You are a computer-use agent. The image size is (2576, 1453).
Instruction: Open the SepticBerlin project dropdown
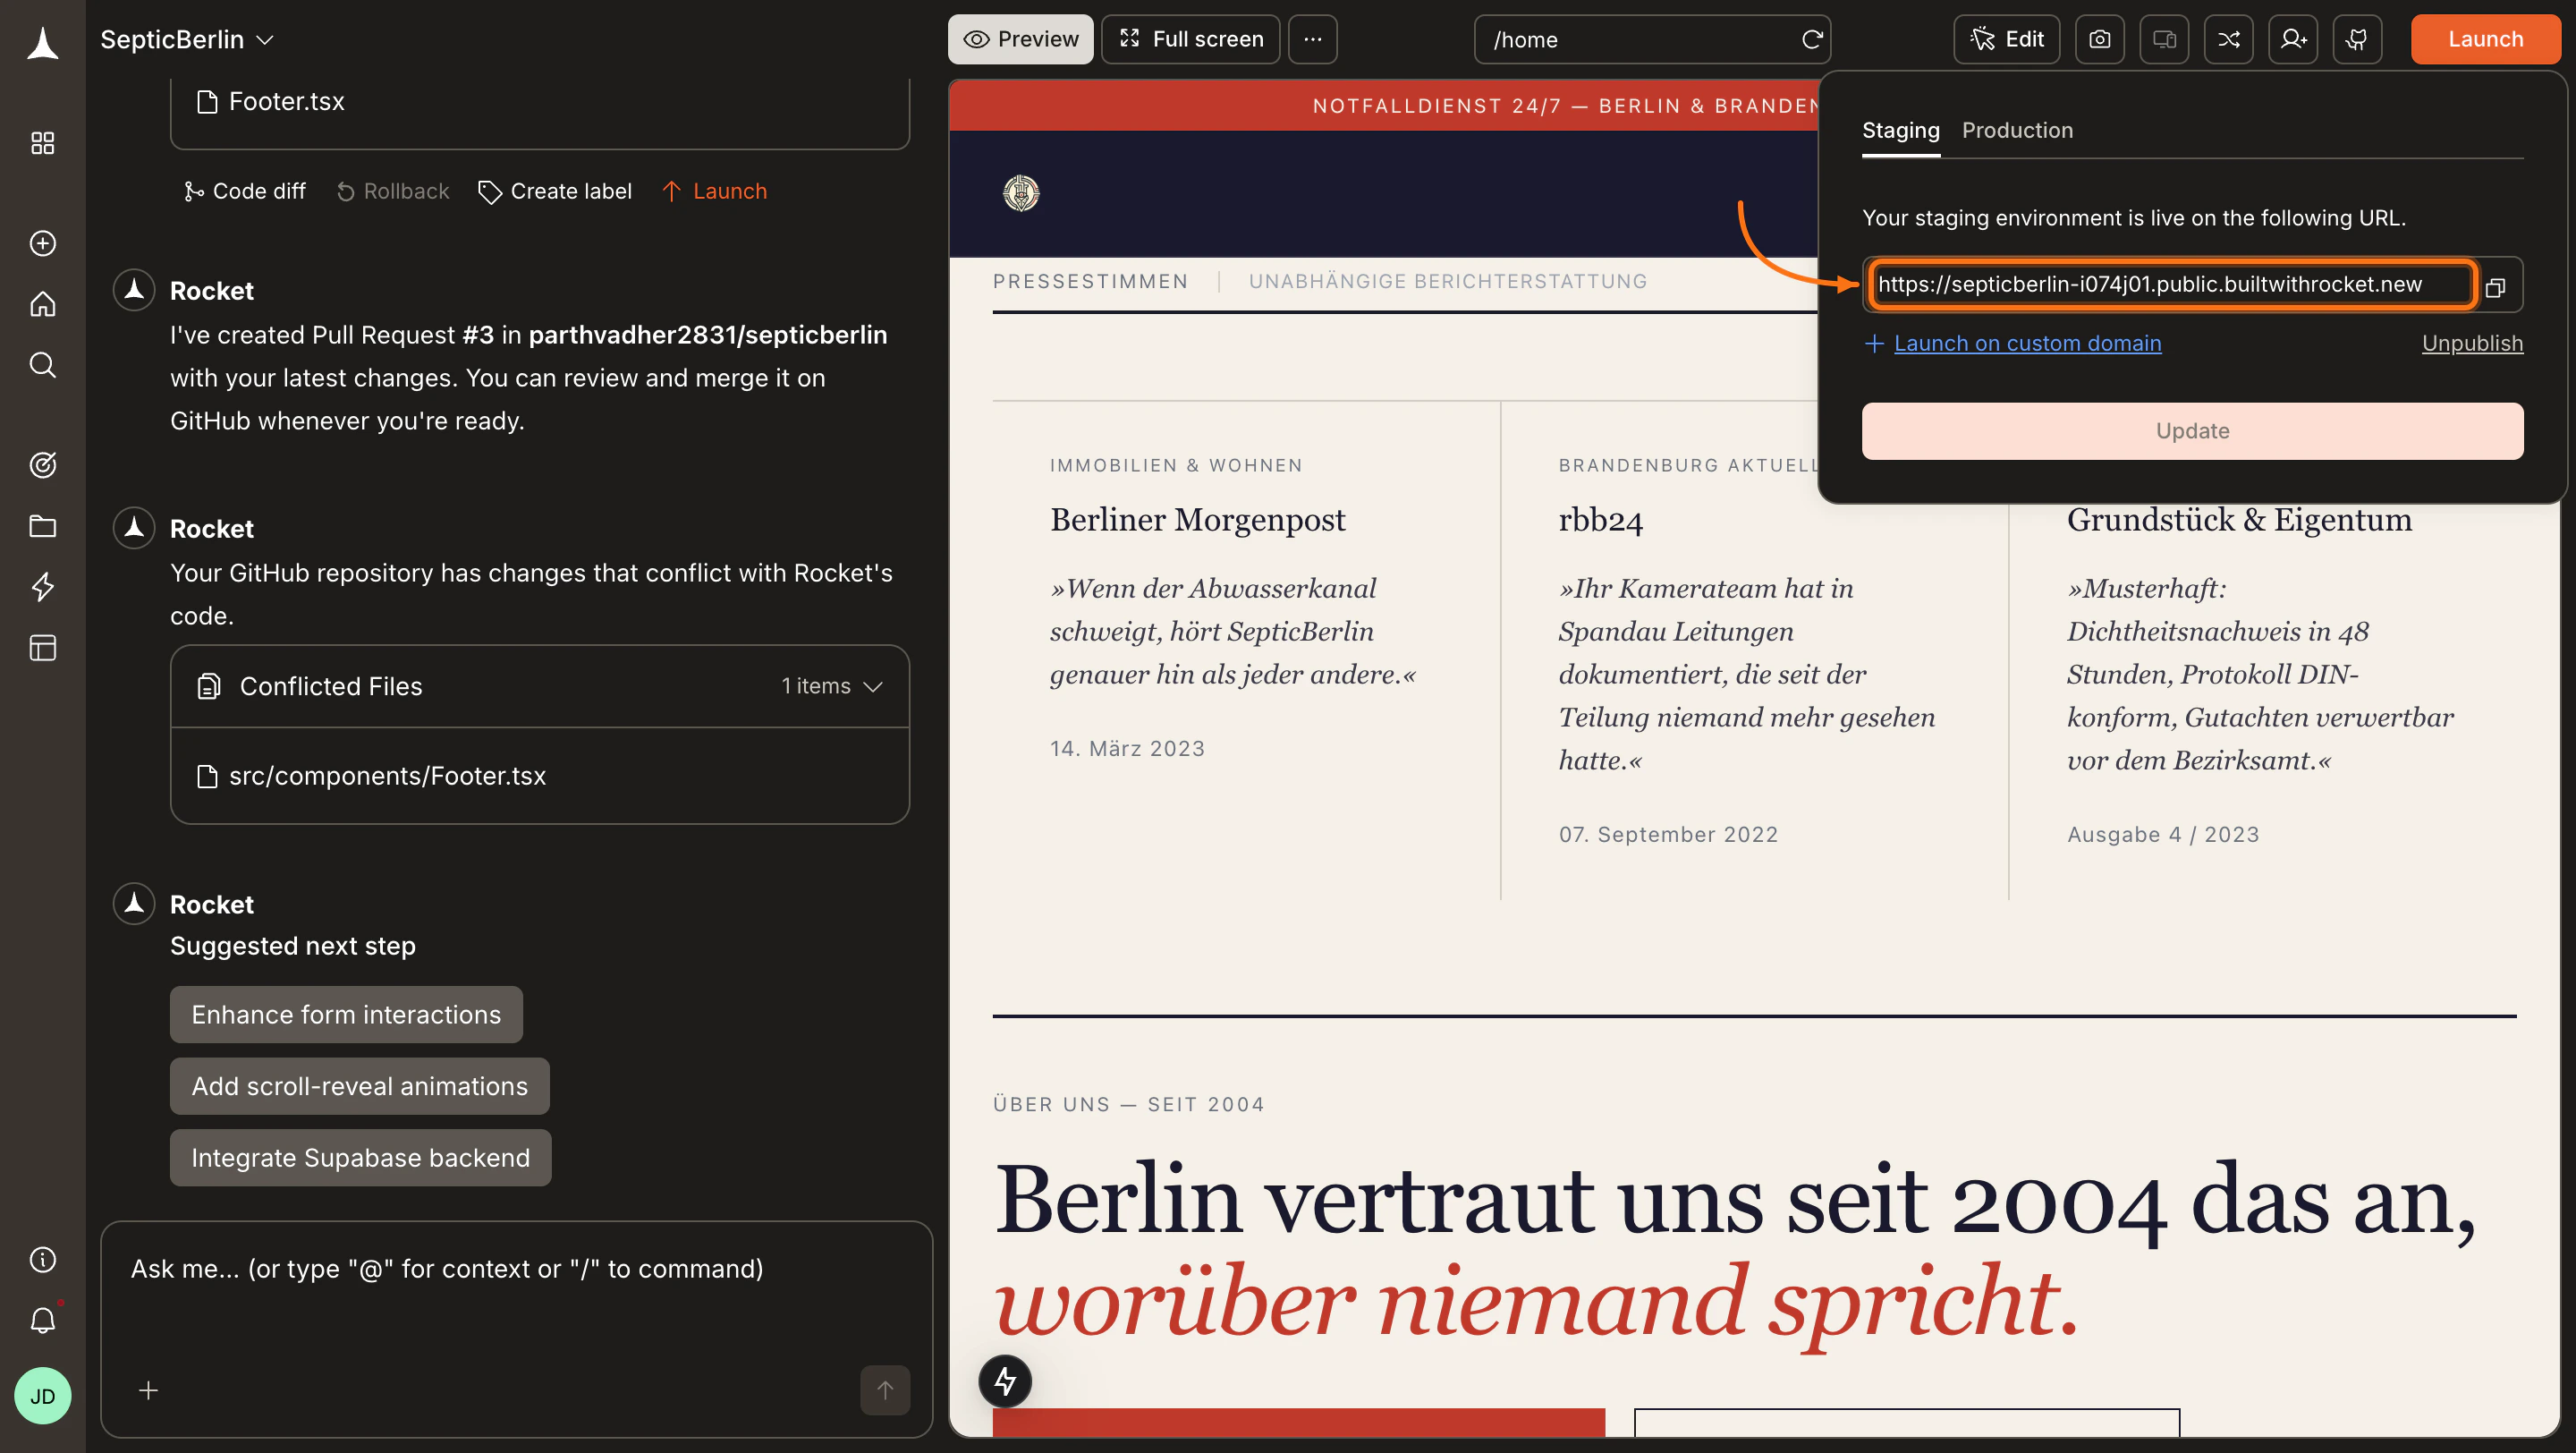click(x=186, y=39)
